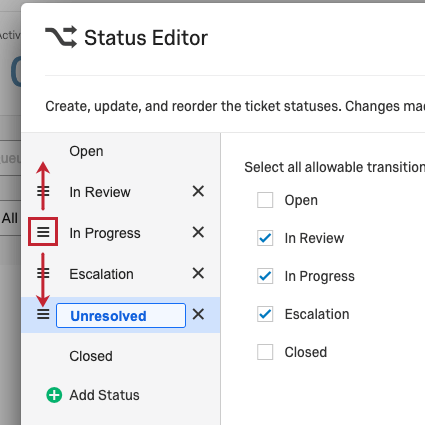Click the Unresolved status name field

[121, 315]
